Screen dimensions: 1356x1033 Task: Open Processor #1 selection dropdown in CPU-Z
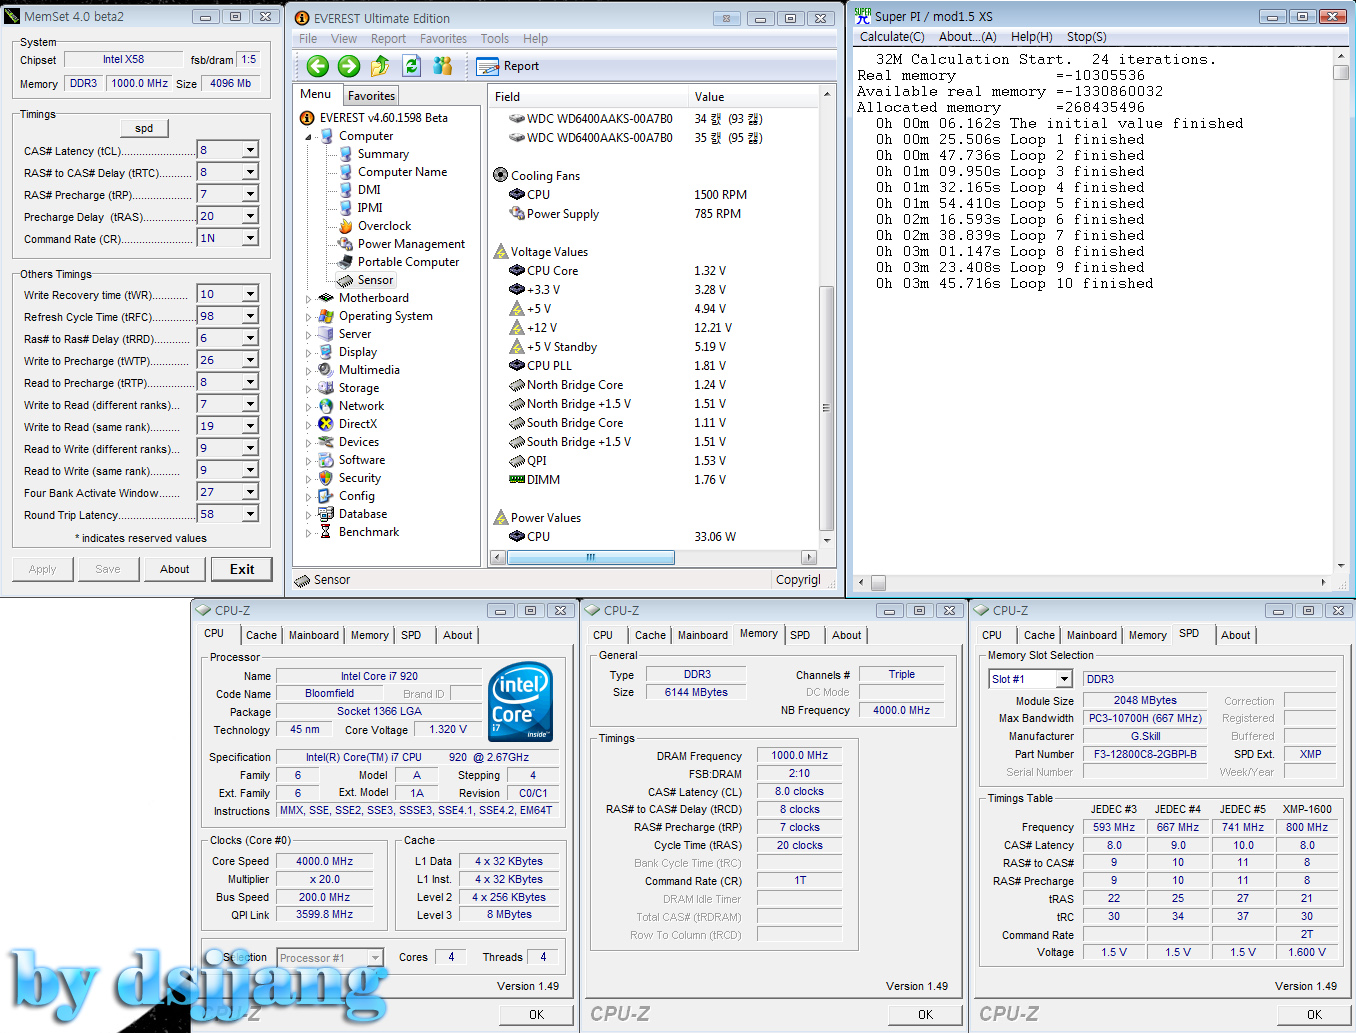click(x=376, y=958)
